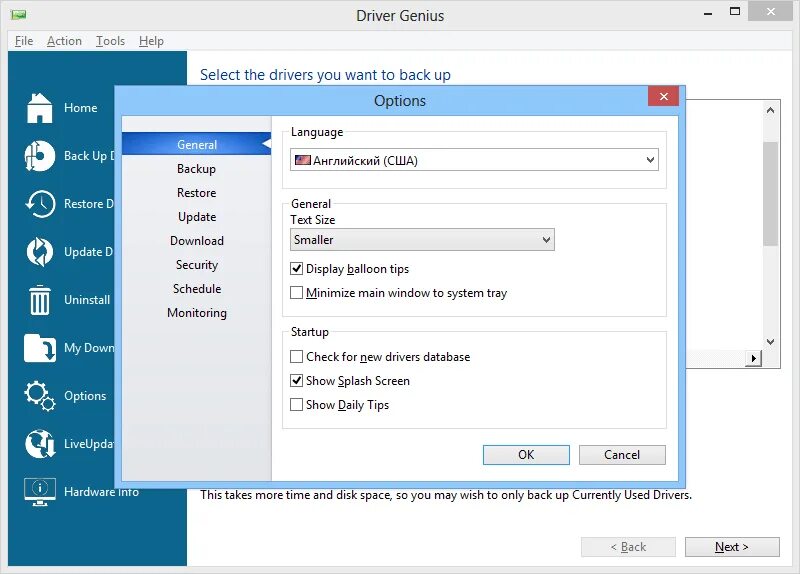This screenshot has width=800, height=574.
Task: Open the Text Size dropdown showing Smaller
Action: pyautogui.click(x=422, y=240)
